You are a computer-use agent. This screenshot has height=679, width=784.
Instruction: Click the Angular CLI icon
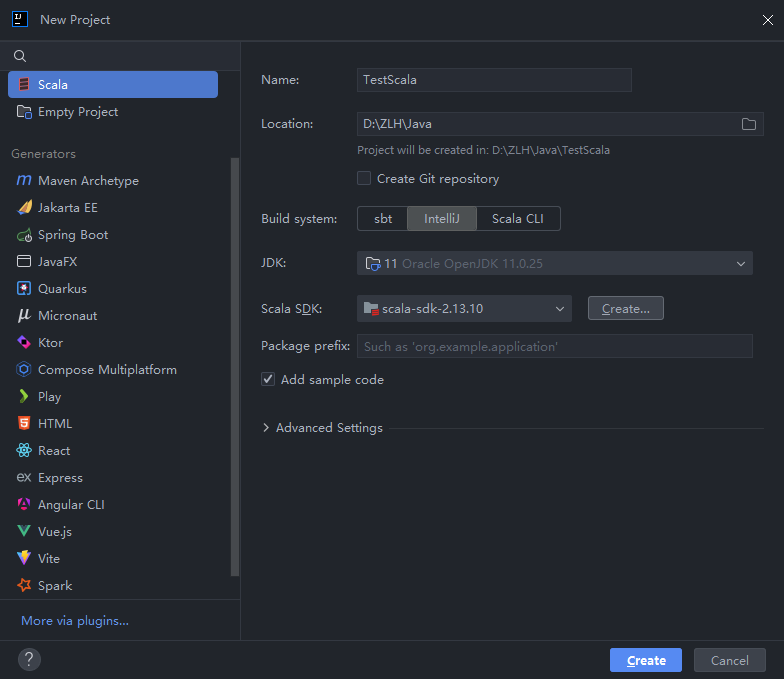(24, 504)
